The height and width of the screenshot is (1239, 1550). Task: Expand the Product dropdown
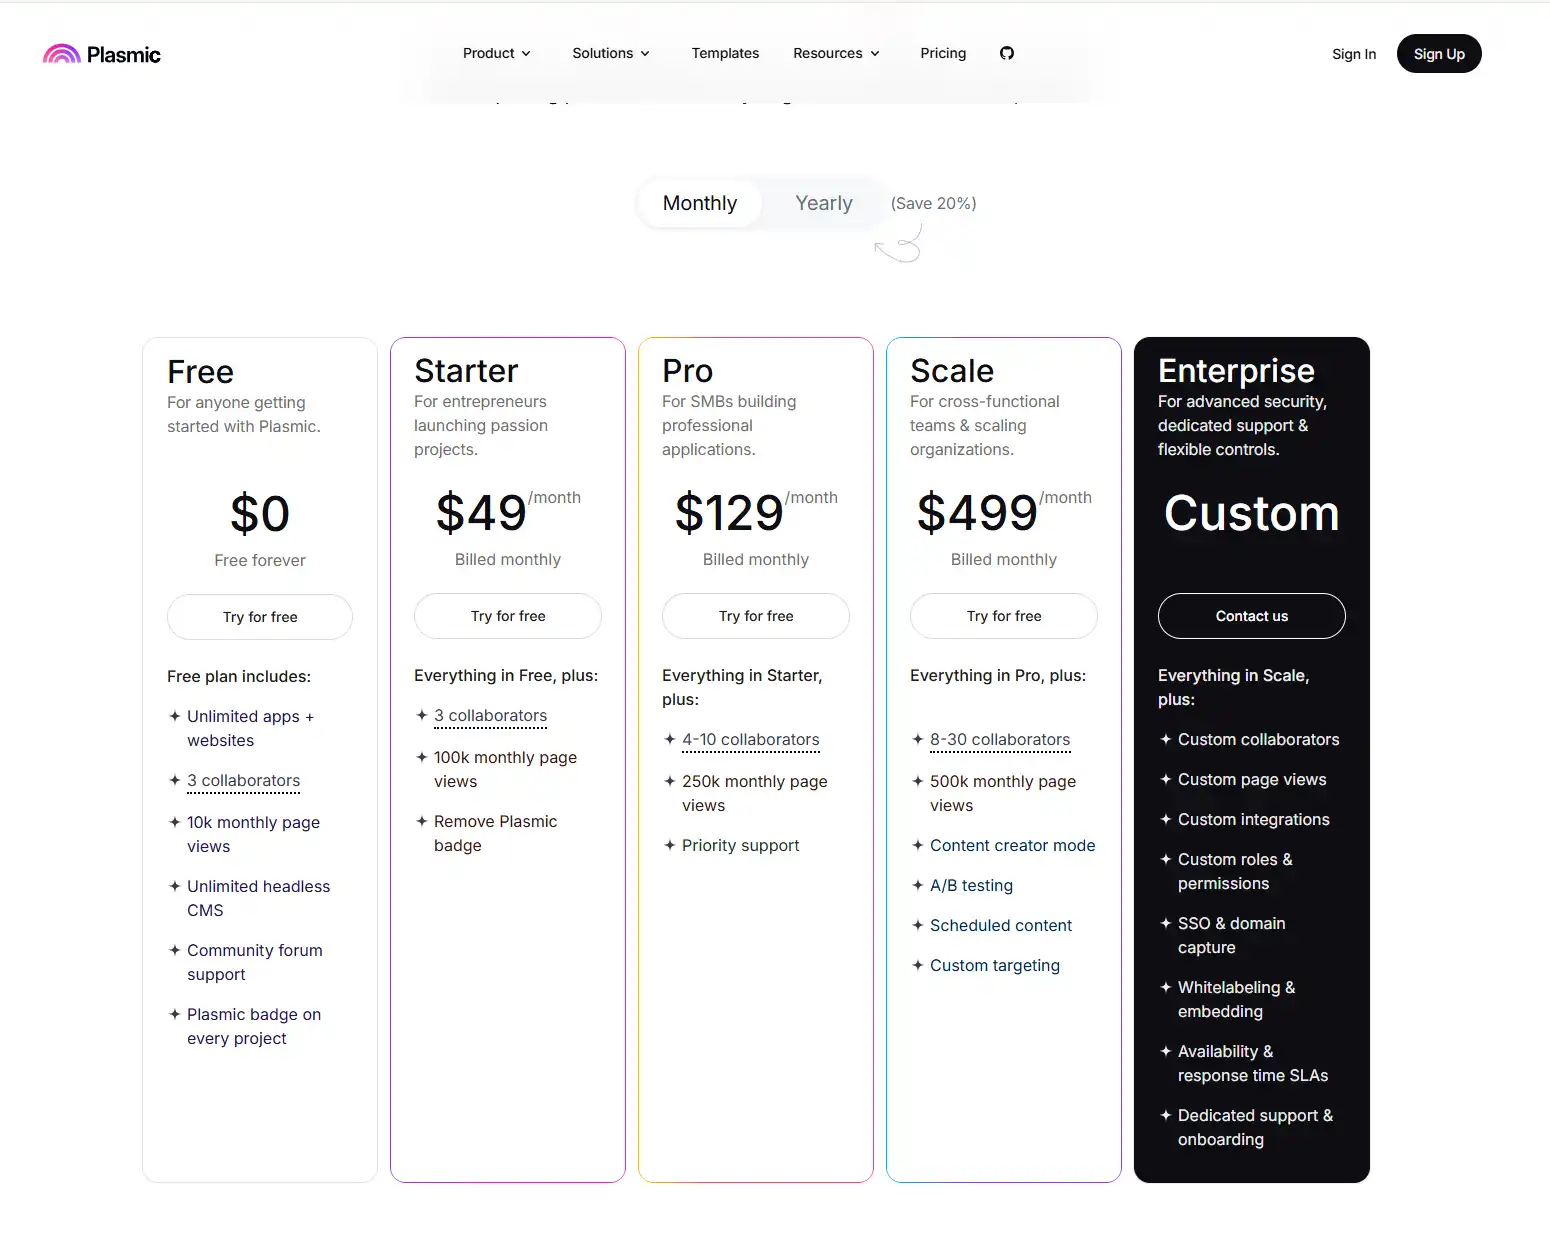click(x=496, y=53)
